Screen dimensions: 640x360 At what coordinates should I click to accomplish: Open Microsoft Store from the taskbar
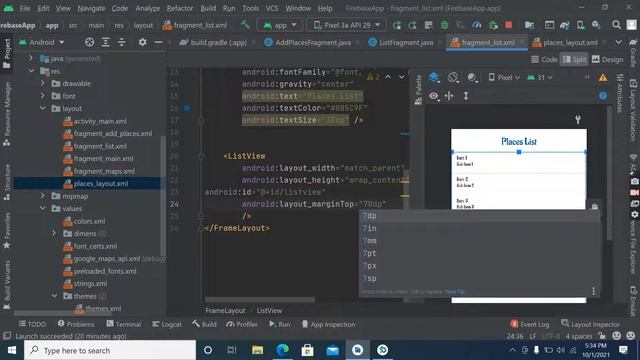[x=307, y=350]
